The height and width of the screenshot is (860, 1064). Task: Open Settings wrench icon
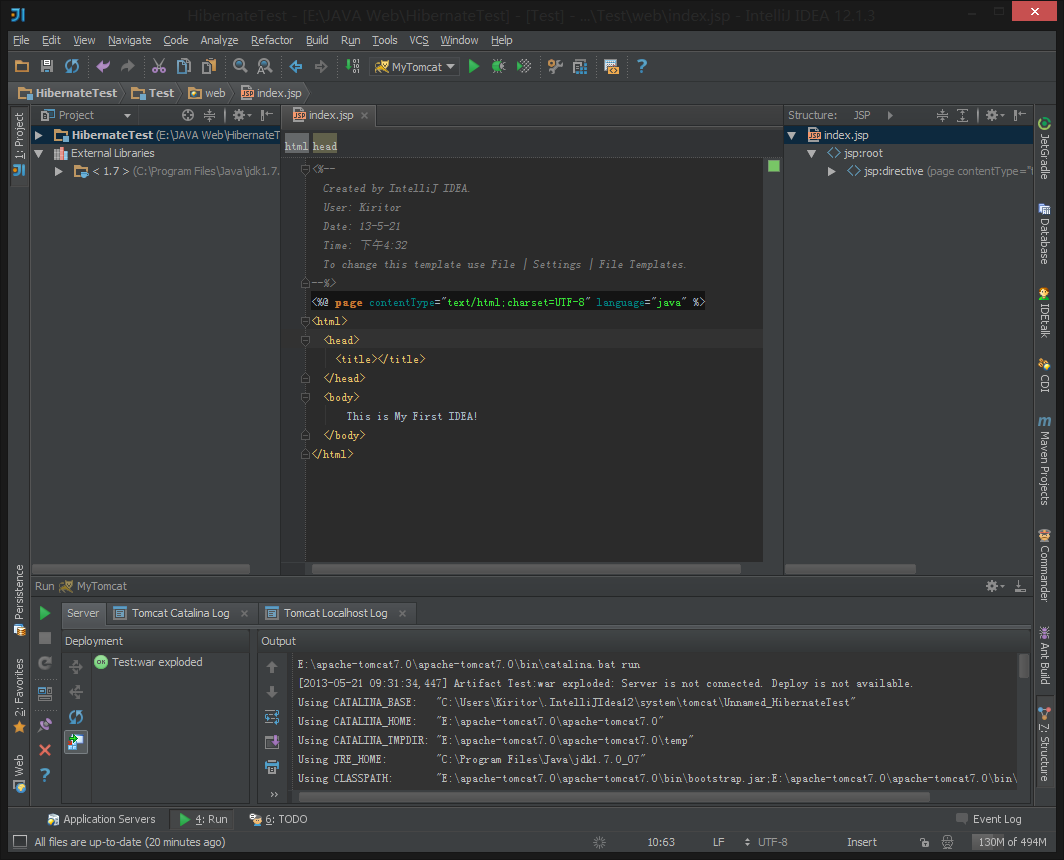coord(555,67)
